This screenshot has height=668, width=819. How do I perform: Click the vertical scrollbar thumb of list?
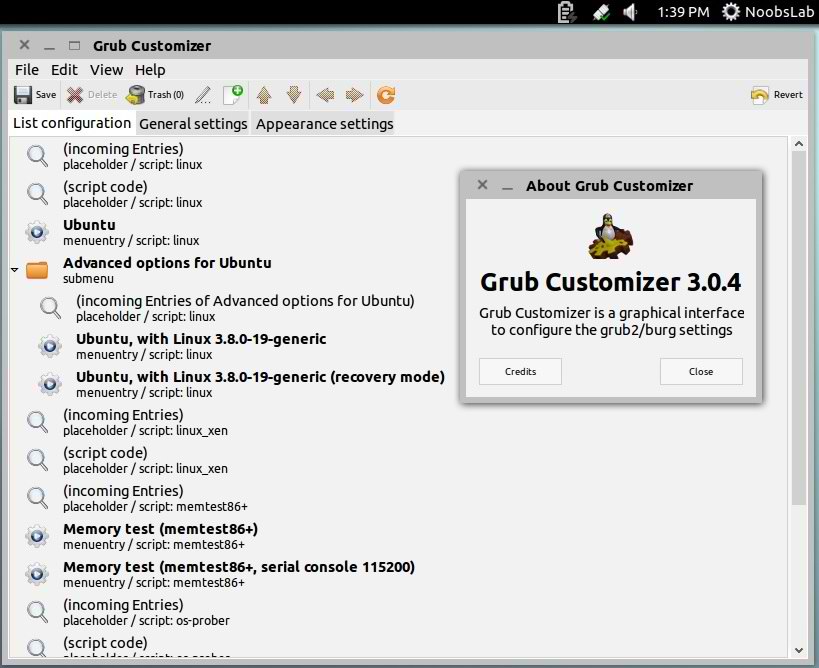click(799, 328)
